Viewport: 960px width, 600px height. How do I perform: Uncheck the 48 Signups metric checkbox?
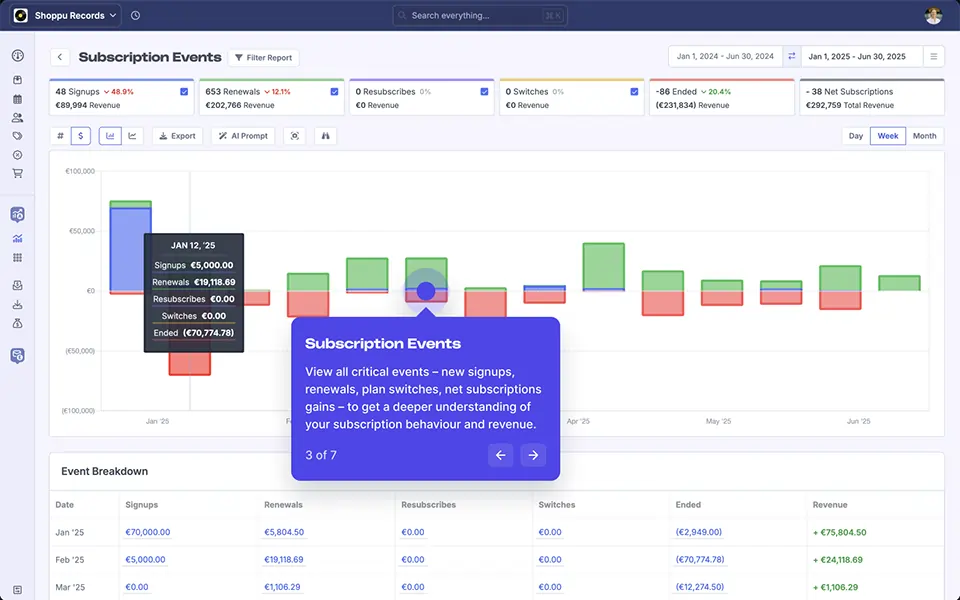(182, 91)
